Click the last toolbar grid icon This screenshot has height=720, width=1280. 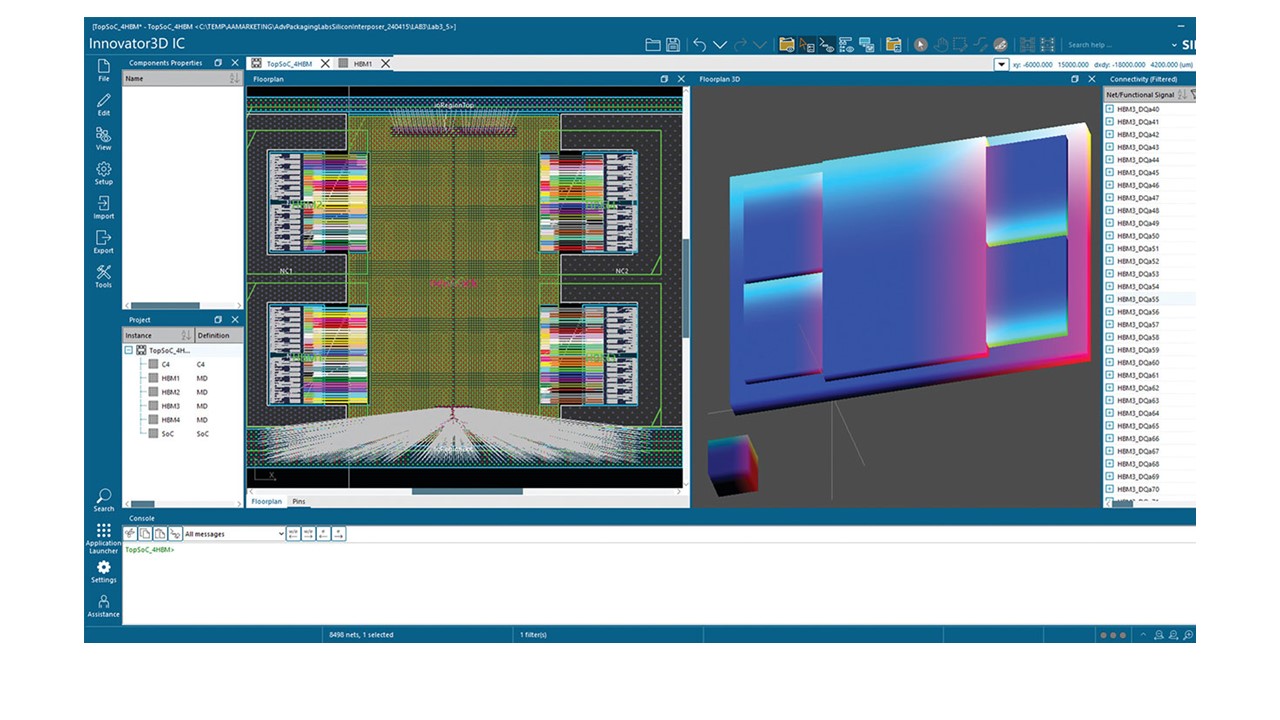[x=1047, y=45]
